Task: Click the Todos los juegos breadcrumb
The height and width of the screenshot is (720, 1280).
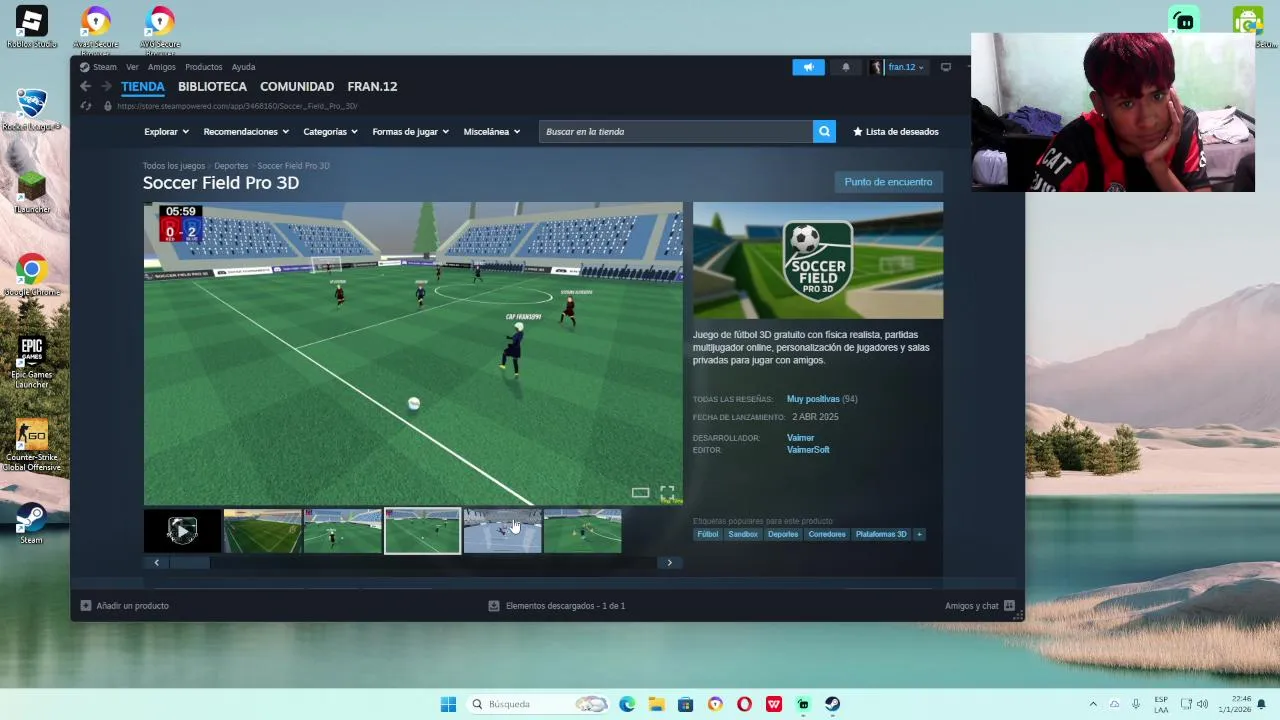Action: click(173, 166)
